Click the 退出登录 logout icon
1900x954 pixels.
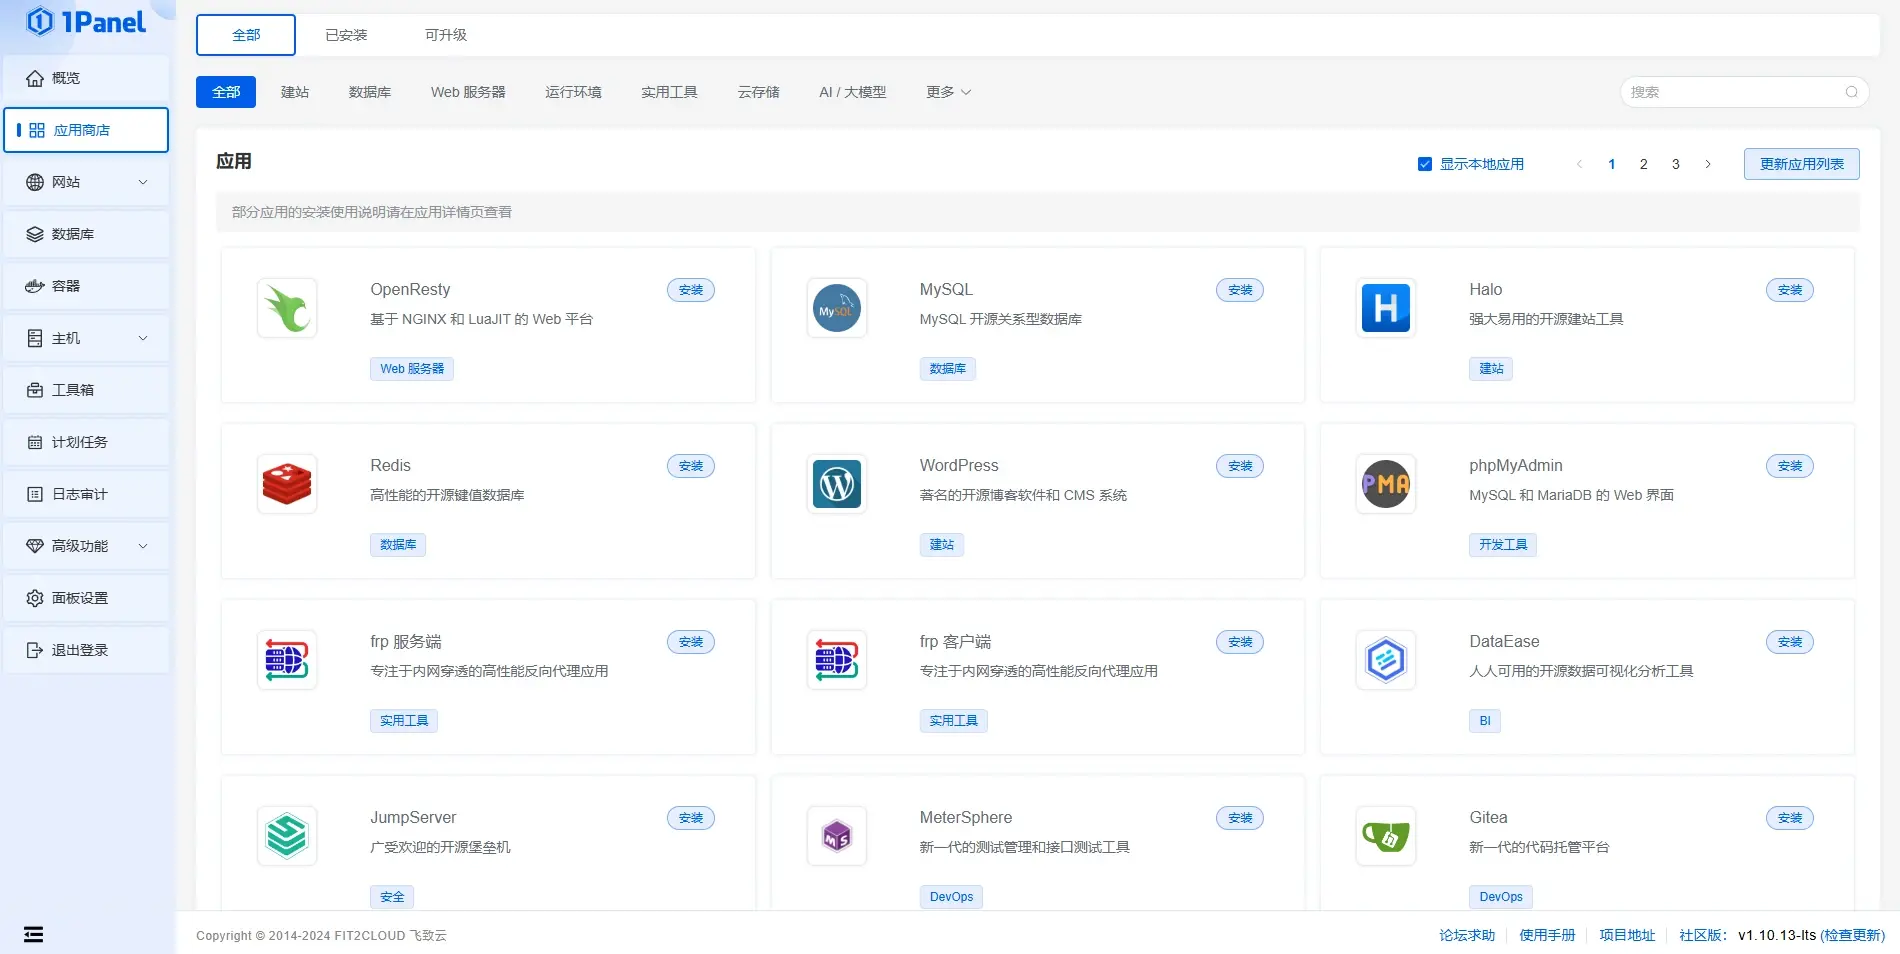tap(35, 650)
